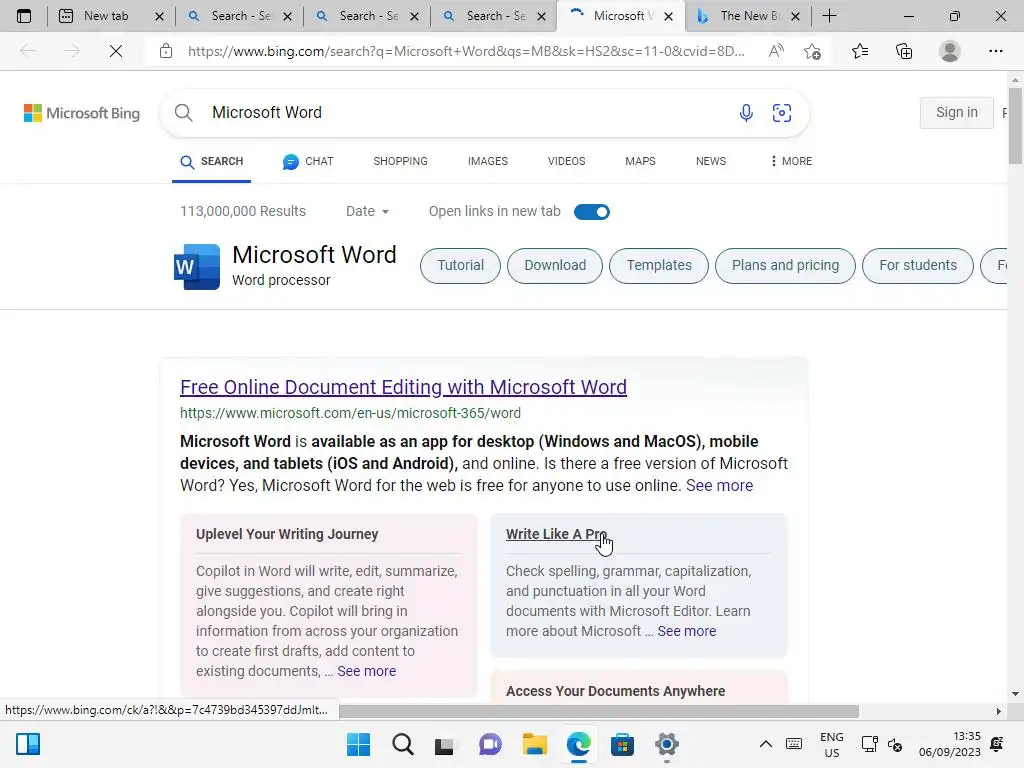Open the browser profile avatar
This screenshot has width=1024, height=768.
pyautogui.click(x=950, y=51)
